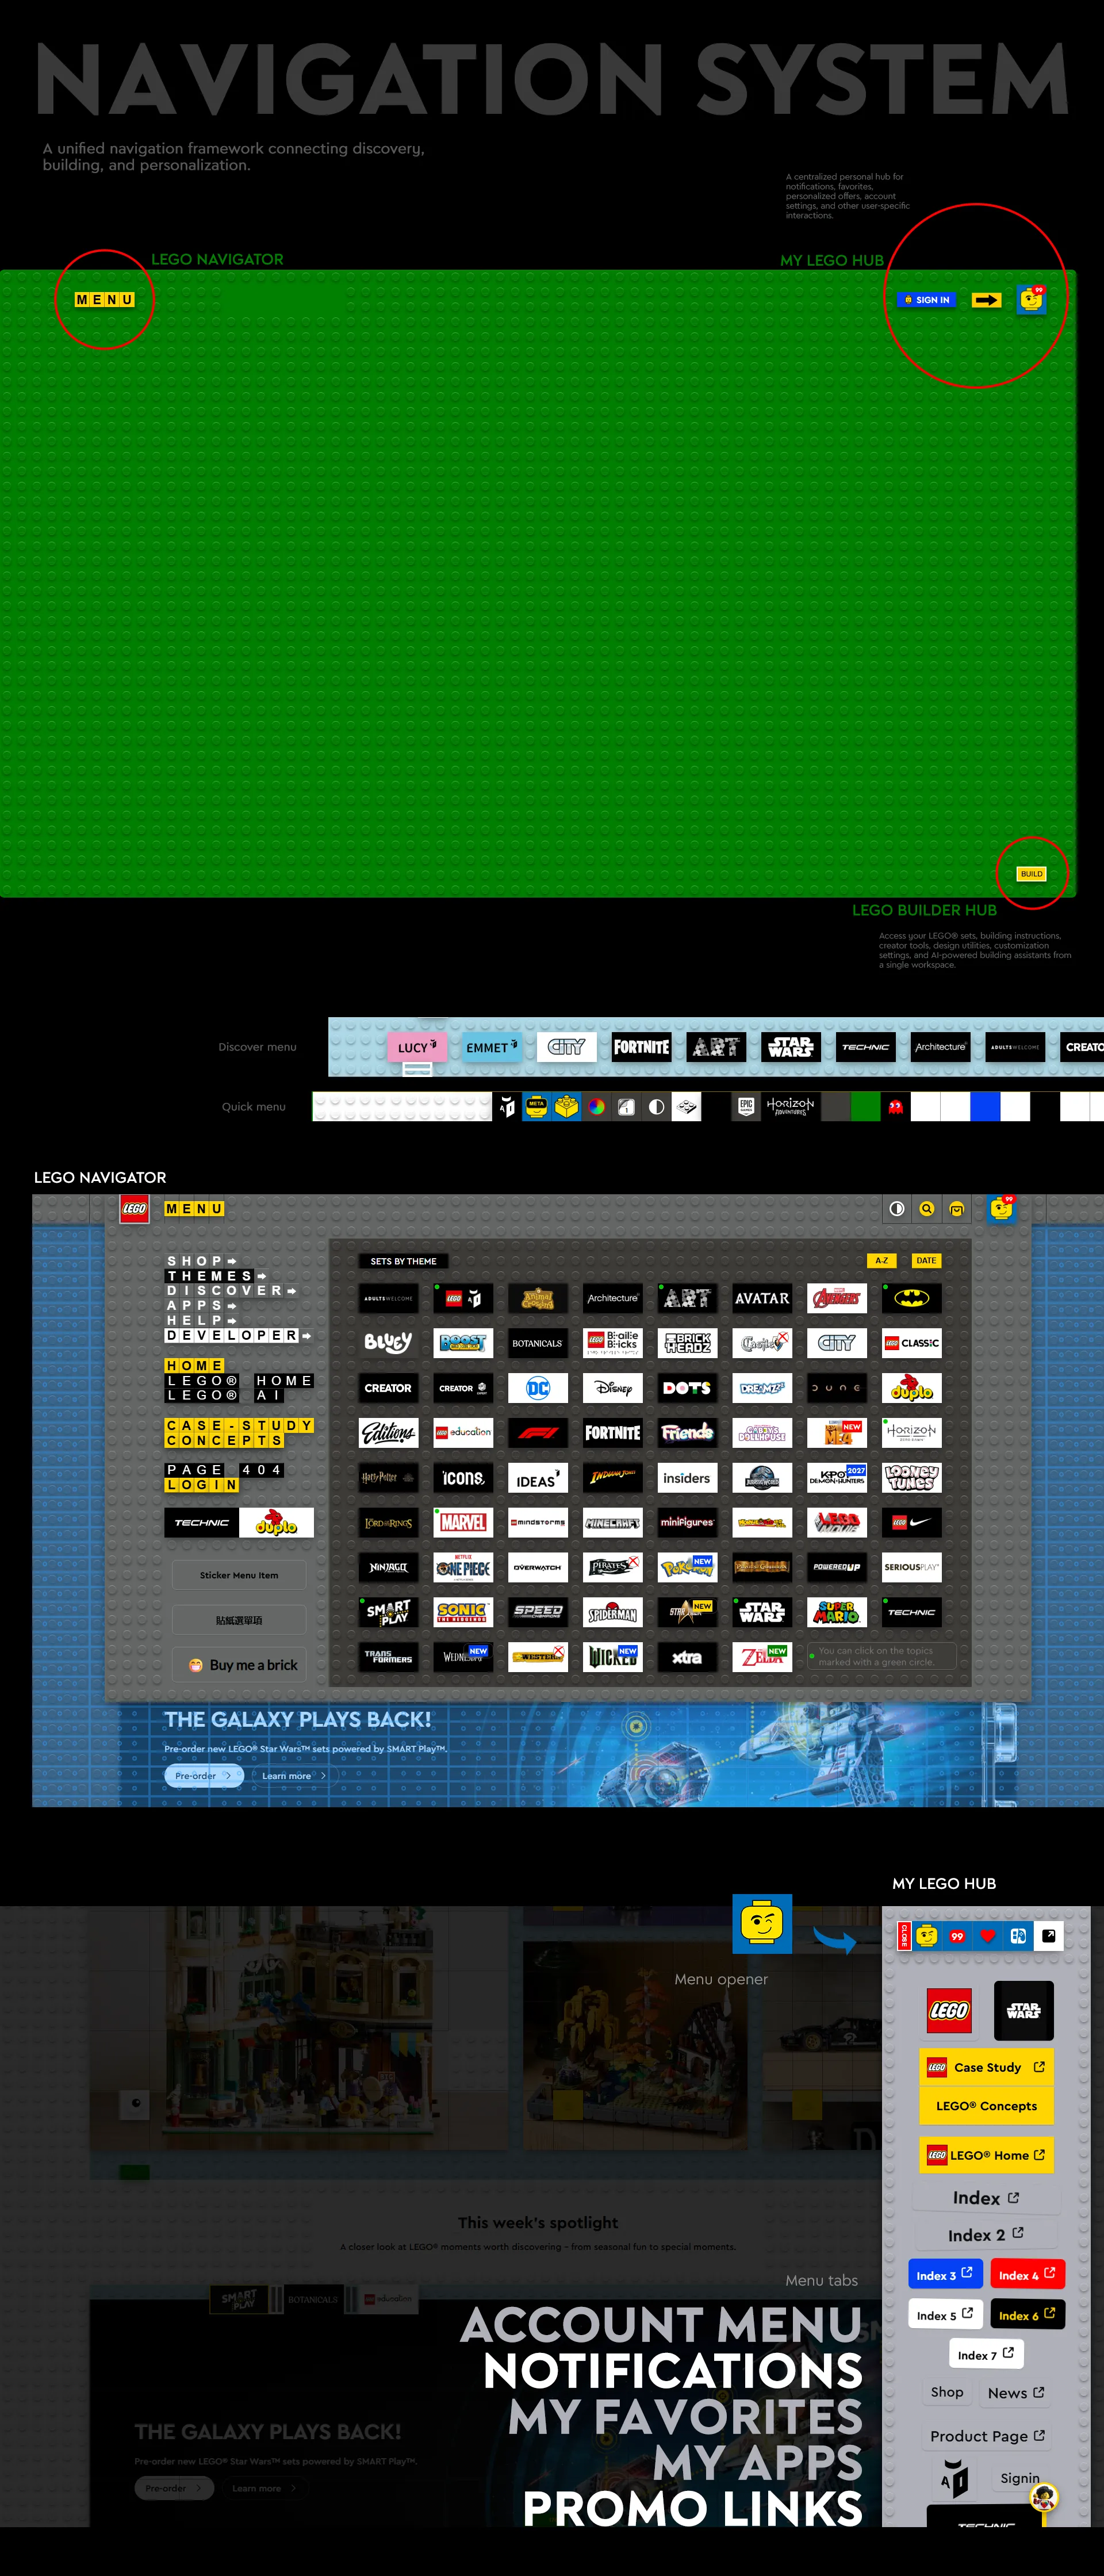
Task: Select the green swatch in Quick menu
Action: pos(865,1107)
